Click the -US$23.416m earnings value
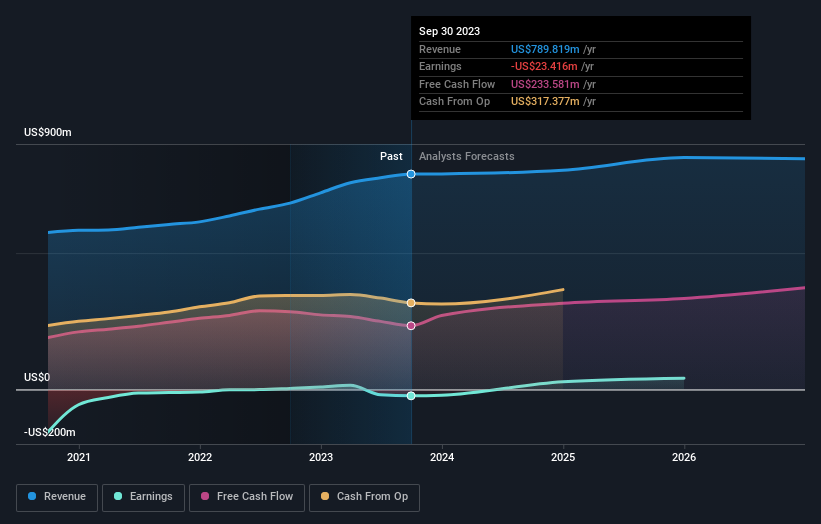The image size is (821, 524). (544, 66)
